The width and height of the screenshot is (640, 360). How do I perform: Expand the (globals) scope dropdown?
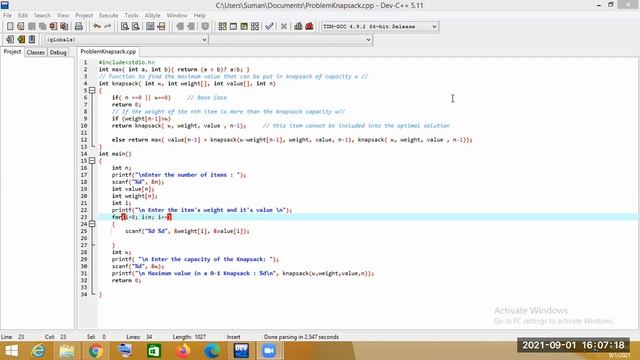127,40
